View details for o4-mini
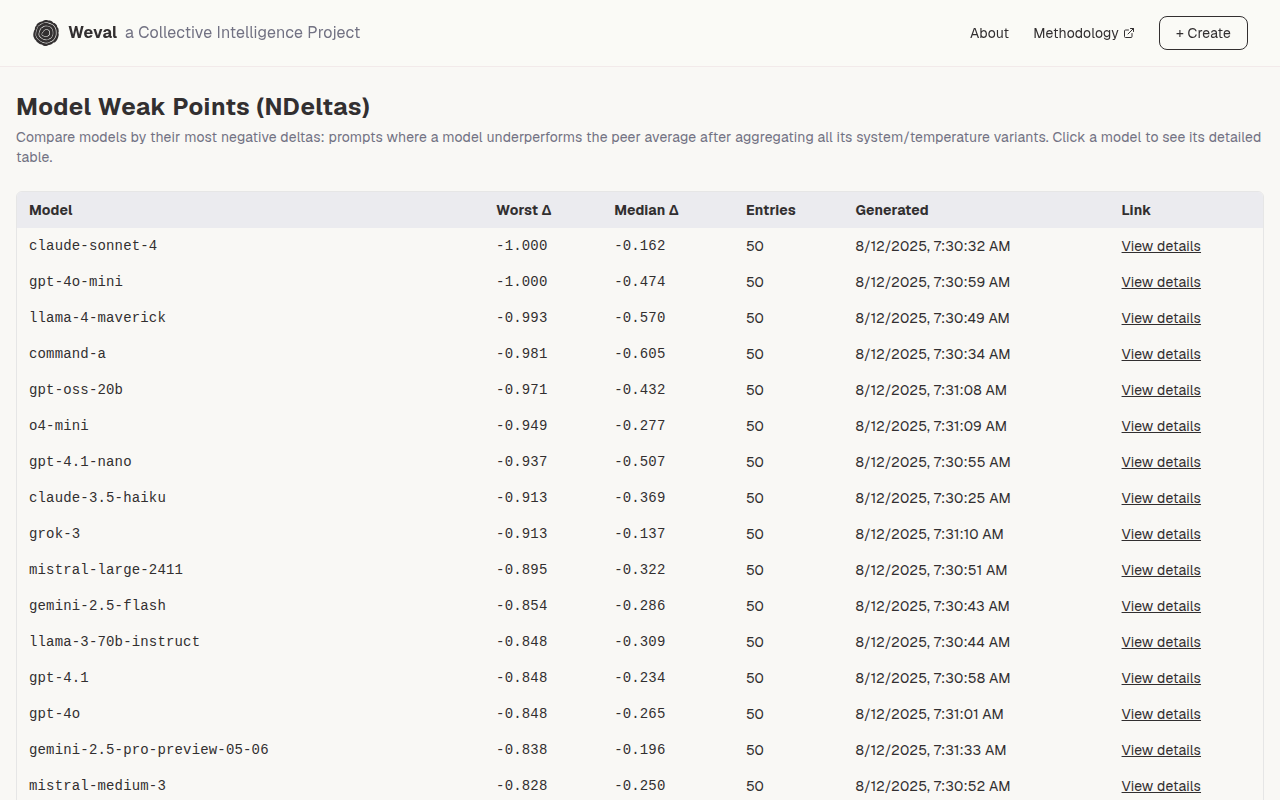The height and width of the screenshot is (800, 1280). coord(1161,426)
